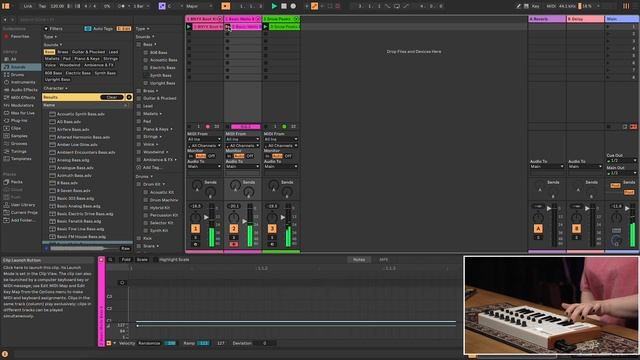Open MIDI From dropdown on track 1
Viewport: 640px width, 360px height.
(204, 139)
